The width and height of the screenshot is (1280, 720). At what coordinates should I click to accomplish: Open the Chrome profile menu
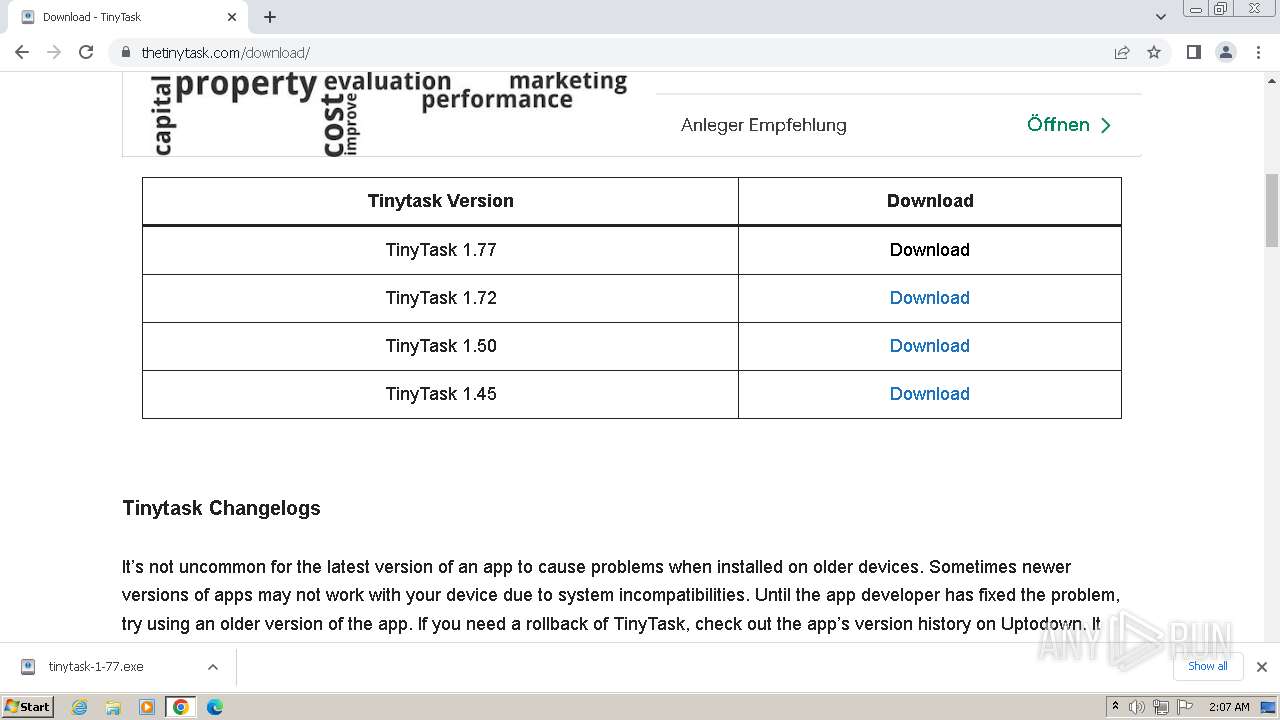click(1225, 52)
